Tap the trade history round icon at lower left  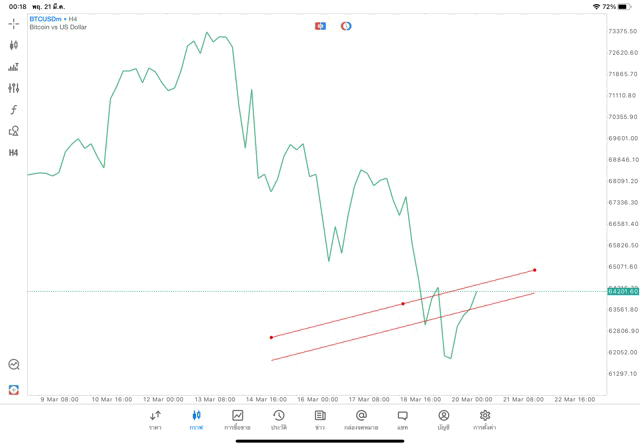pos(14,365)
